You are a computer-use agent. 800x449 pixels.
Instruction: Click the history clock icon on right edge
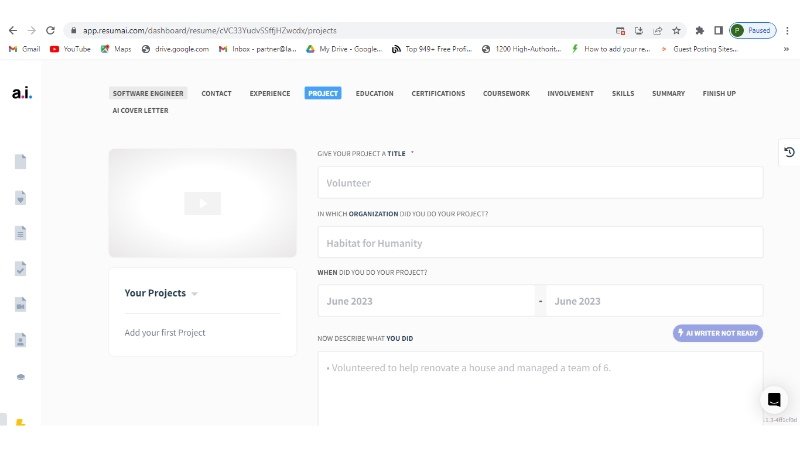(x=789, y=152)
